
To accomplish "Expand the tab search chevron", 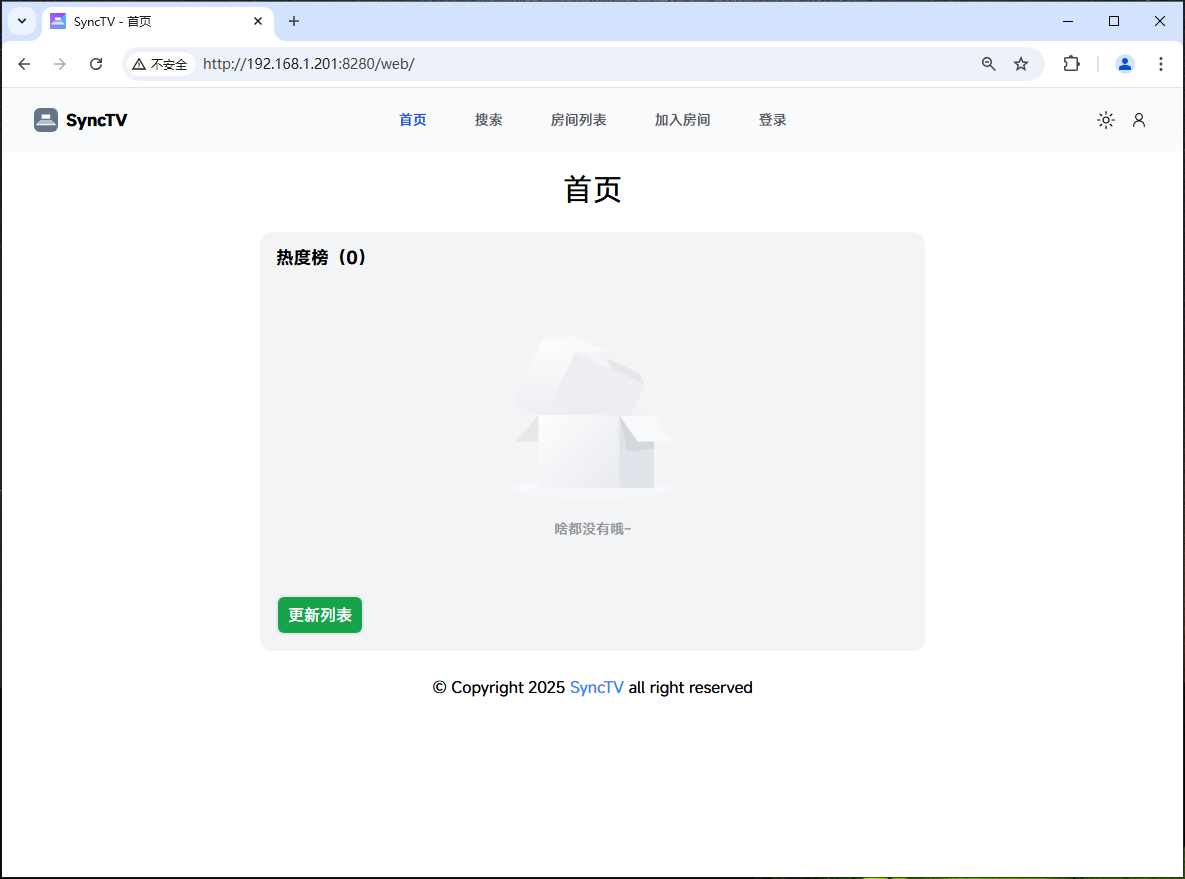I will click(x=21, y=21).
